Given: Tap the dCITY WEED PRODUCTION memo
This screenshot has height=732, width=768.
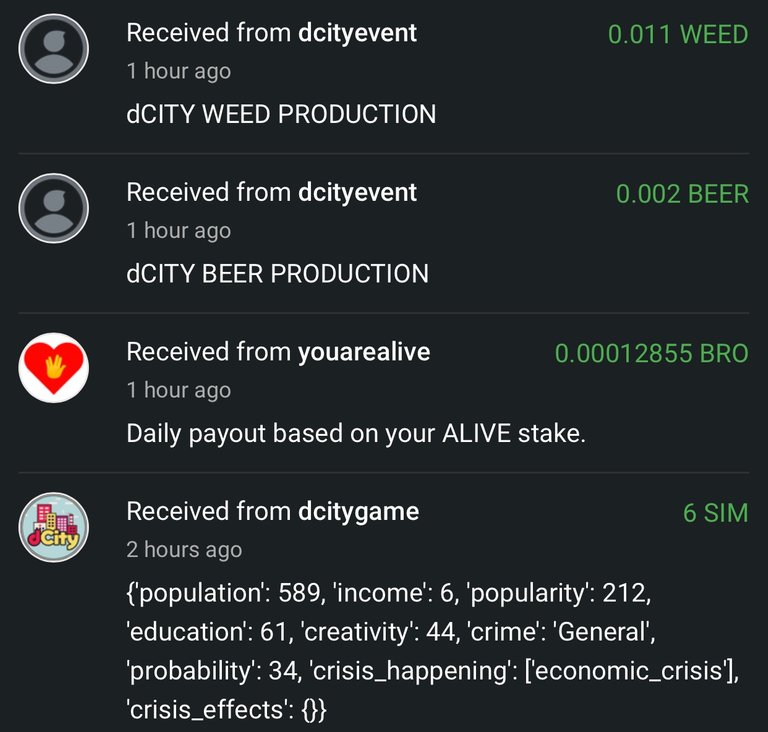Looking at the screenshot, I should [x=281, y=114].
